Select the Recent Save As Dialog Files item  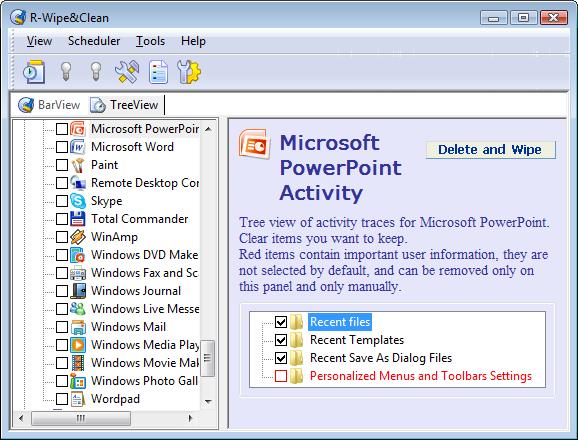click(381, 358)
